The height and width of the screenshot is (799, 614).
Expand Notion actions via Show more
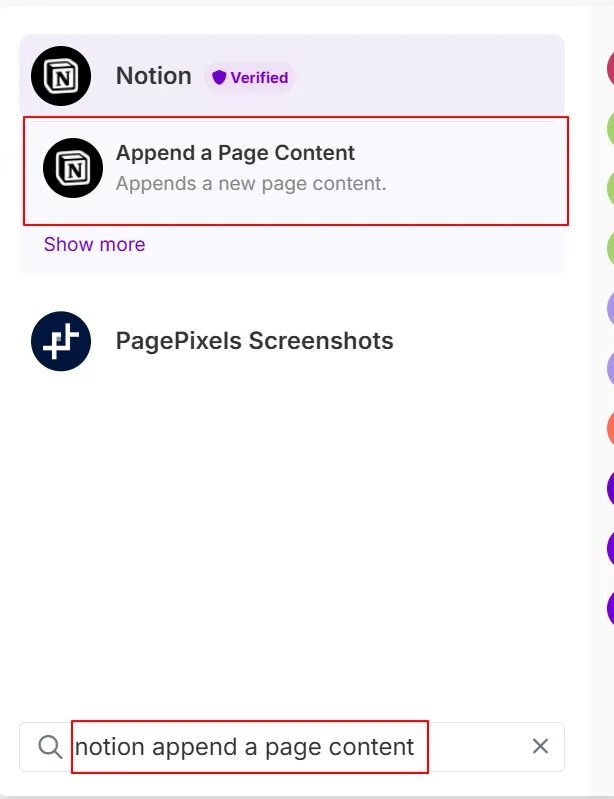(94, 244)
